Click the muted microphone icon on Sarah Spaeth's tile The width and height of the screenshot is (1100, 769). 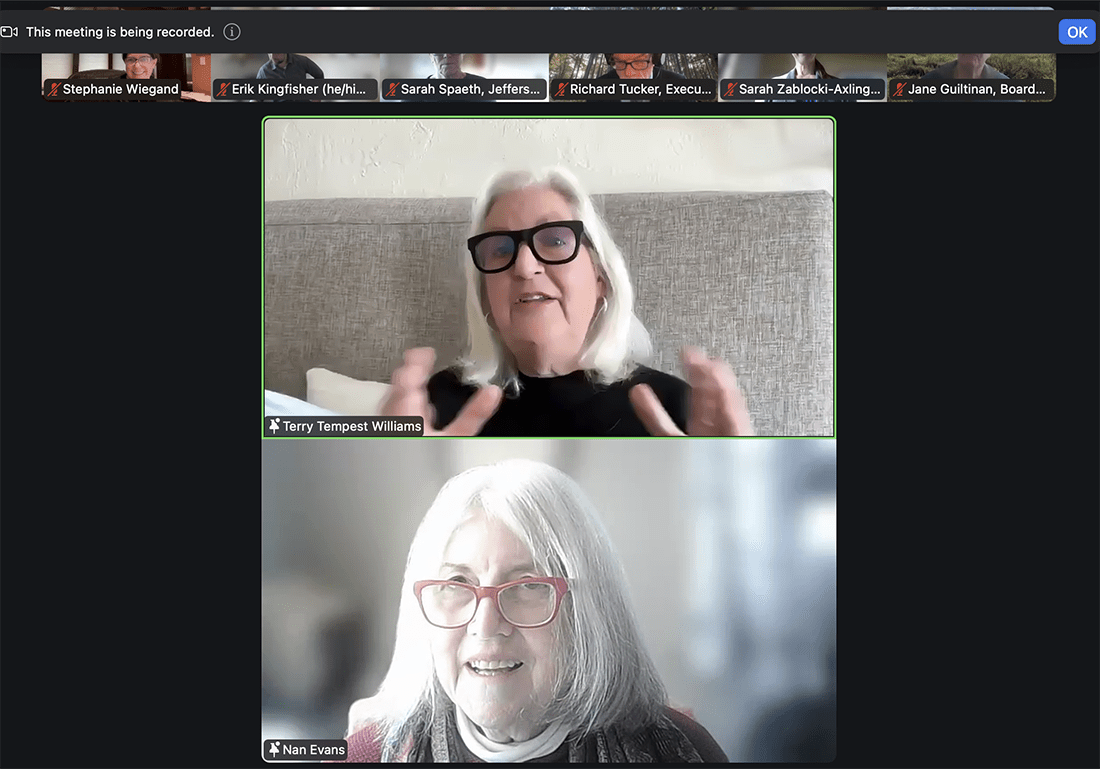[390, 89]
